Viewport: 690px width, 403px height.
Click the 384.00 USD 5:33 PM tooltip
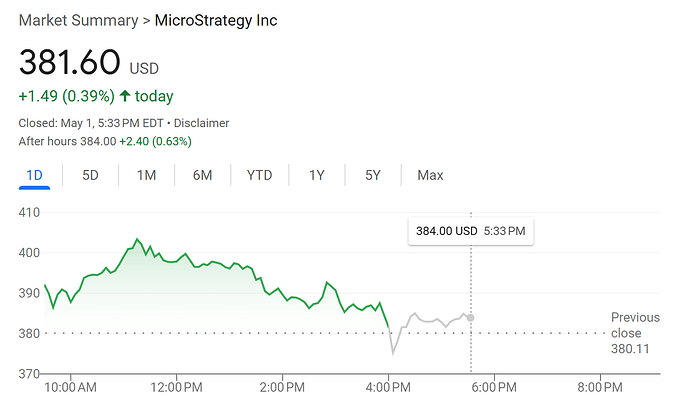470,231
